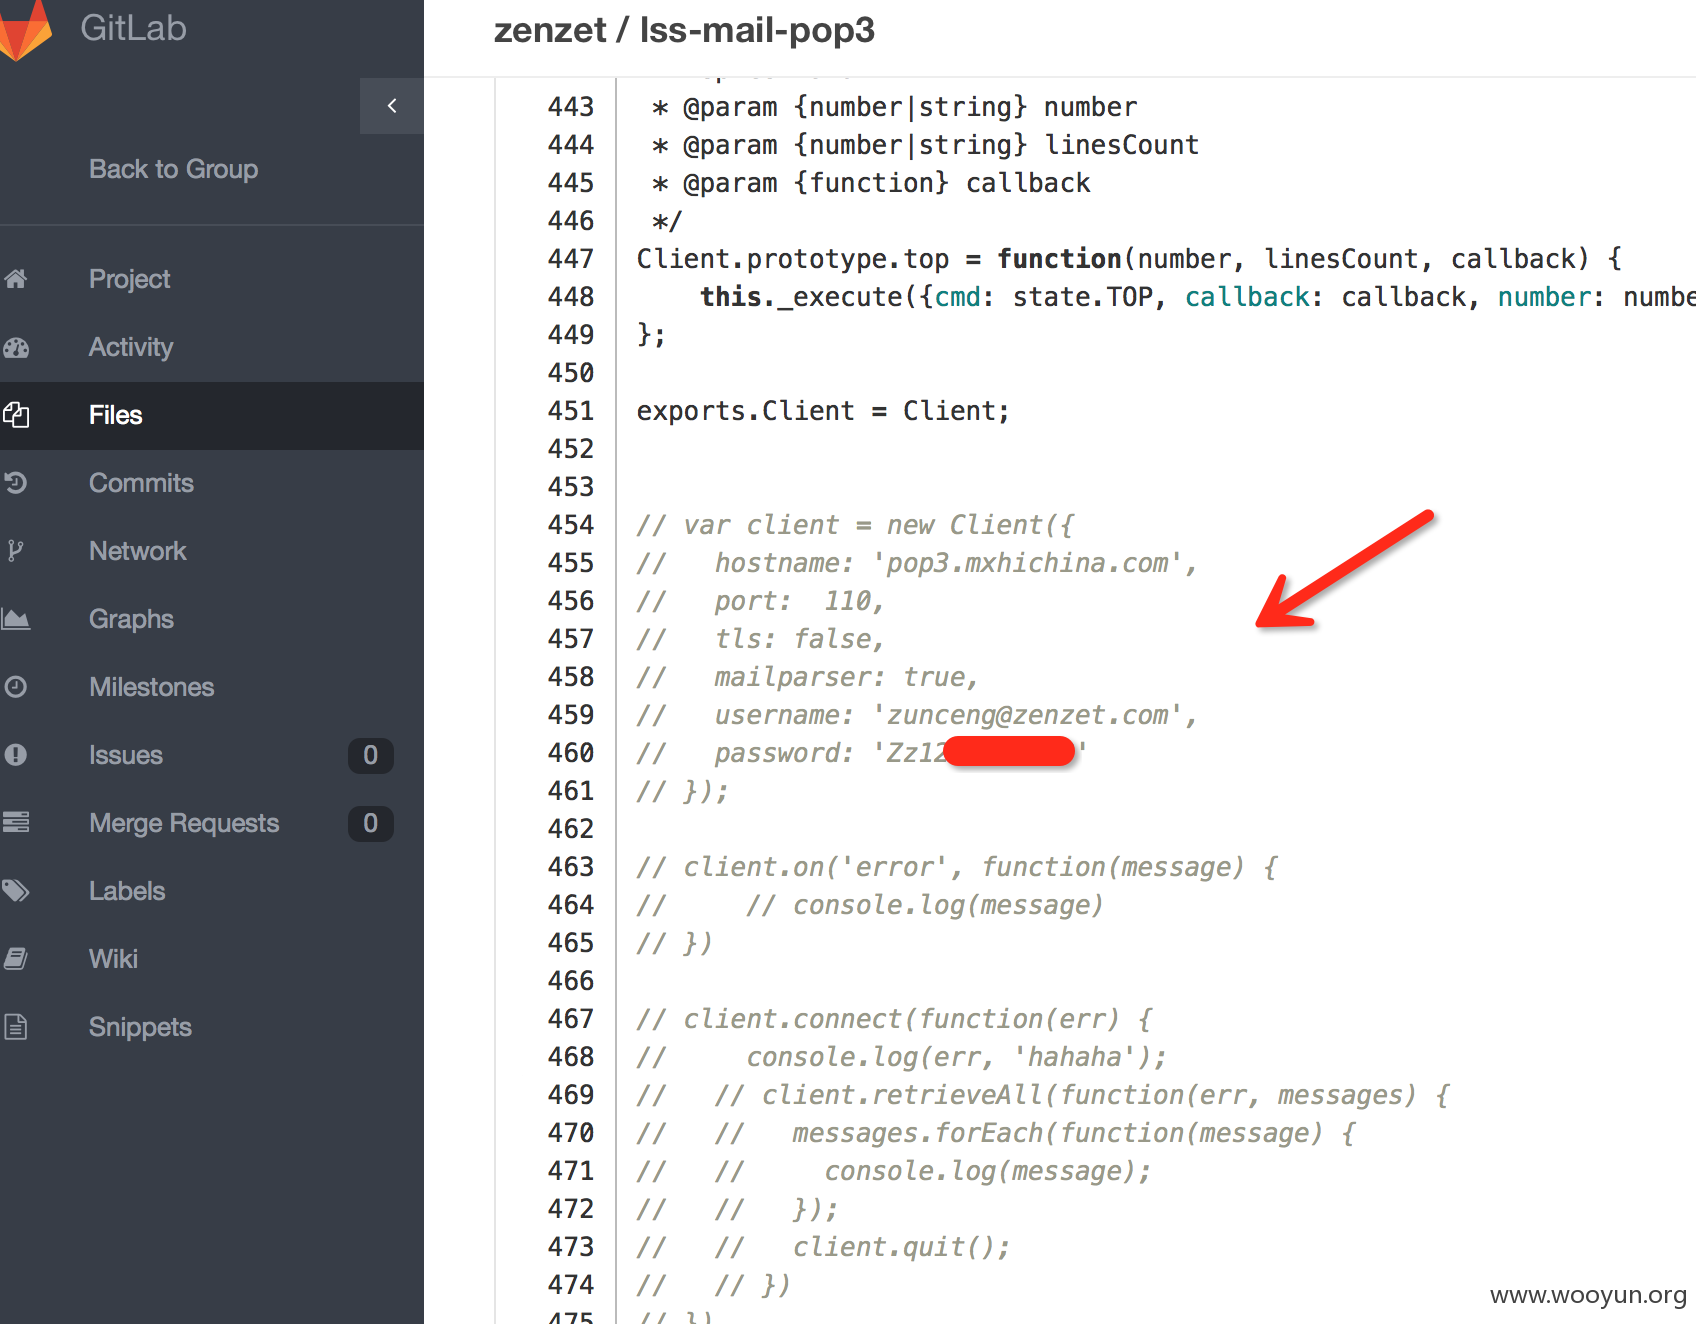Image resolution: width=1696 pixels, height=1324 pixels.
Task: Click line number 447
Action: click(x=571, y=259)
